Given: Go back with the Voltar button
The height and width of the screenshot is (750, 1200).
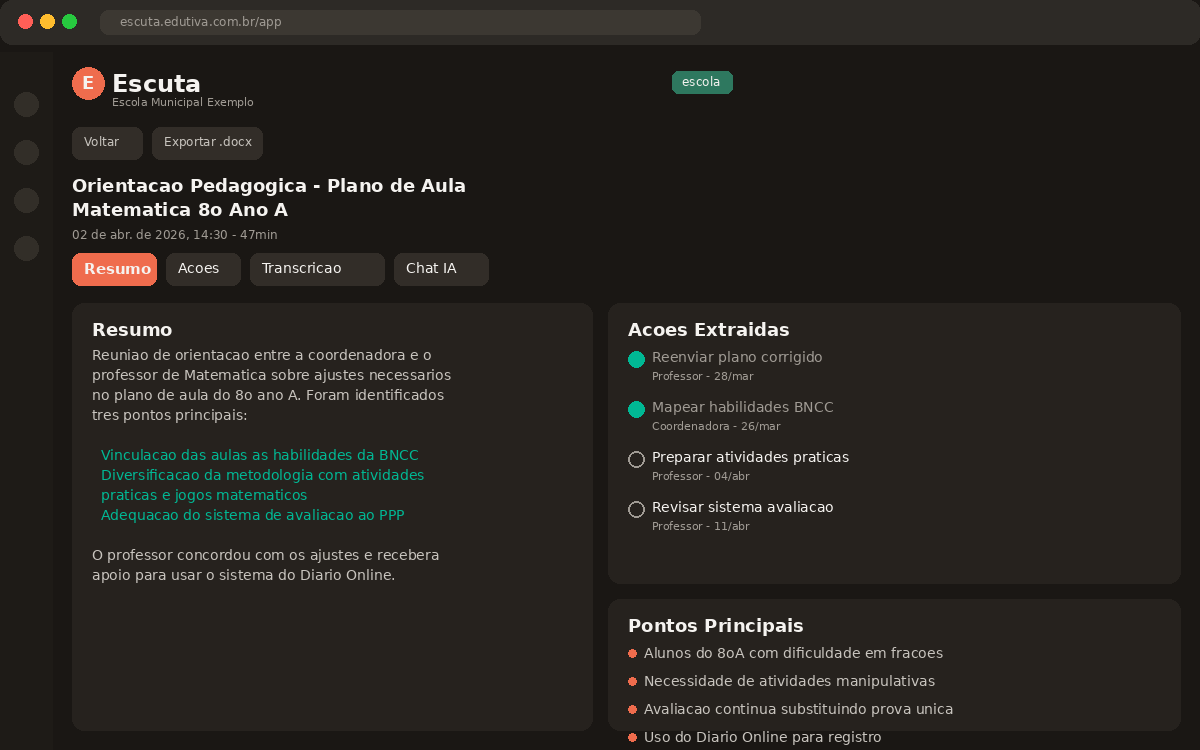Looking at the screenshot, I should click(x=107, y=143).
